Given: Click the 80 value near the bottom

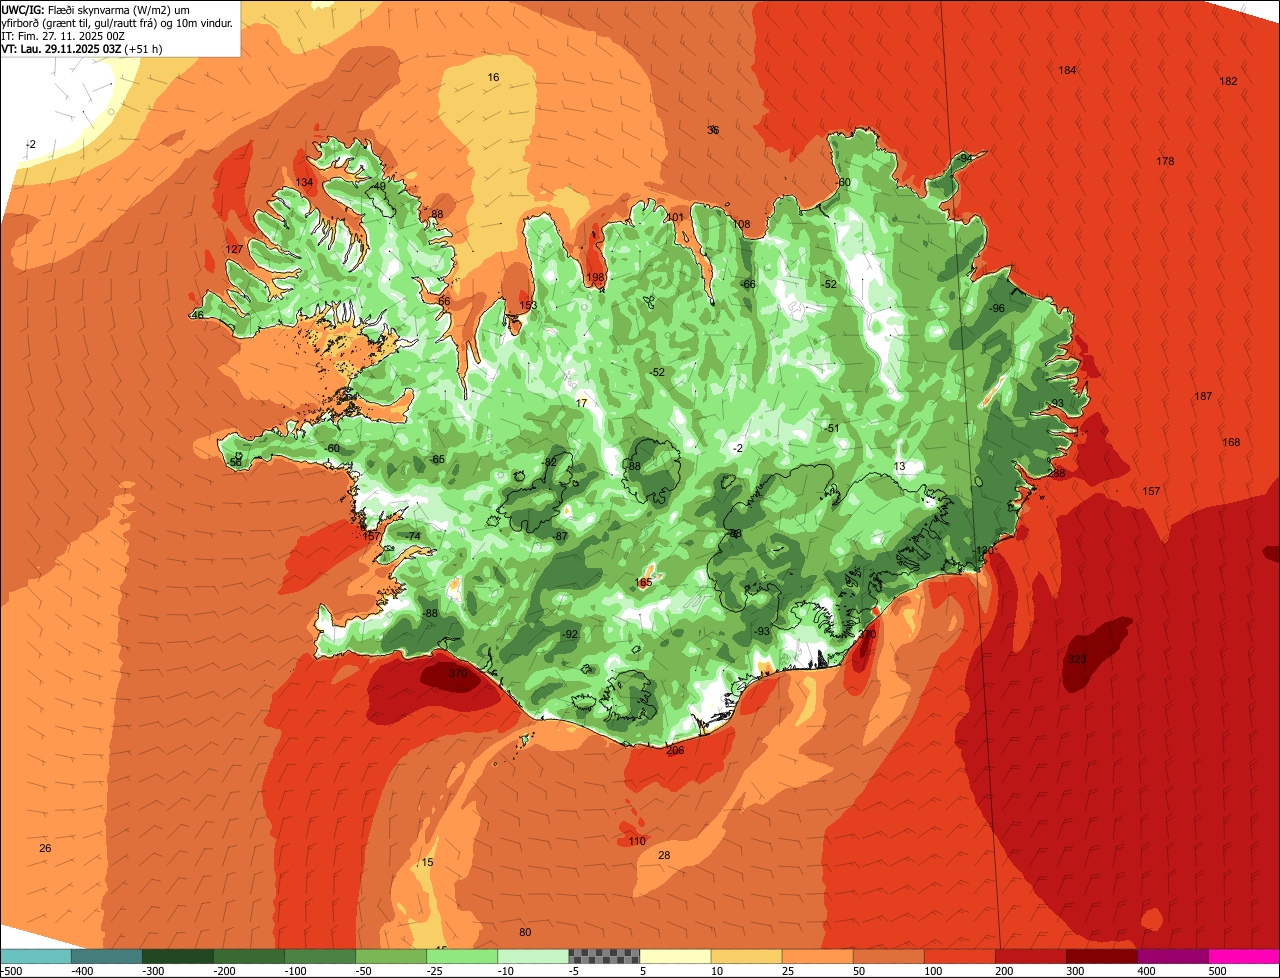Looking at the screenshot, I should tap(525, 932).
